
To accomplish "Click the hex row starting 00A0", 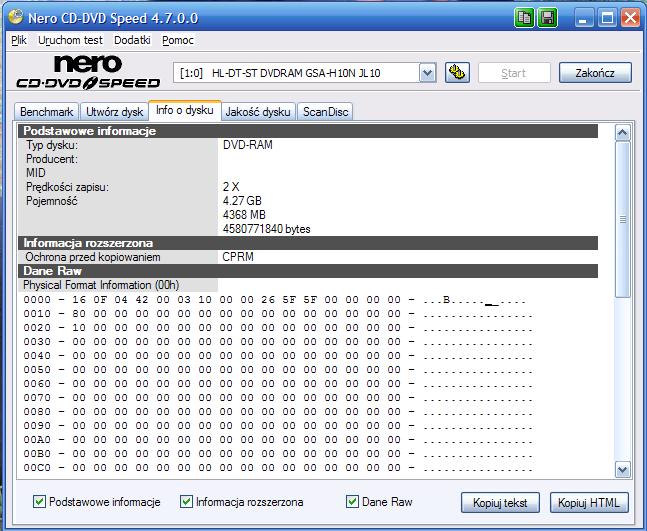I will [x=278, y=440].
